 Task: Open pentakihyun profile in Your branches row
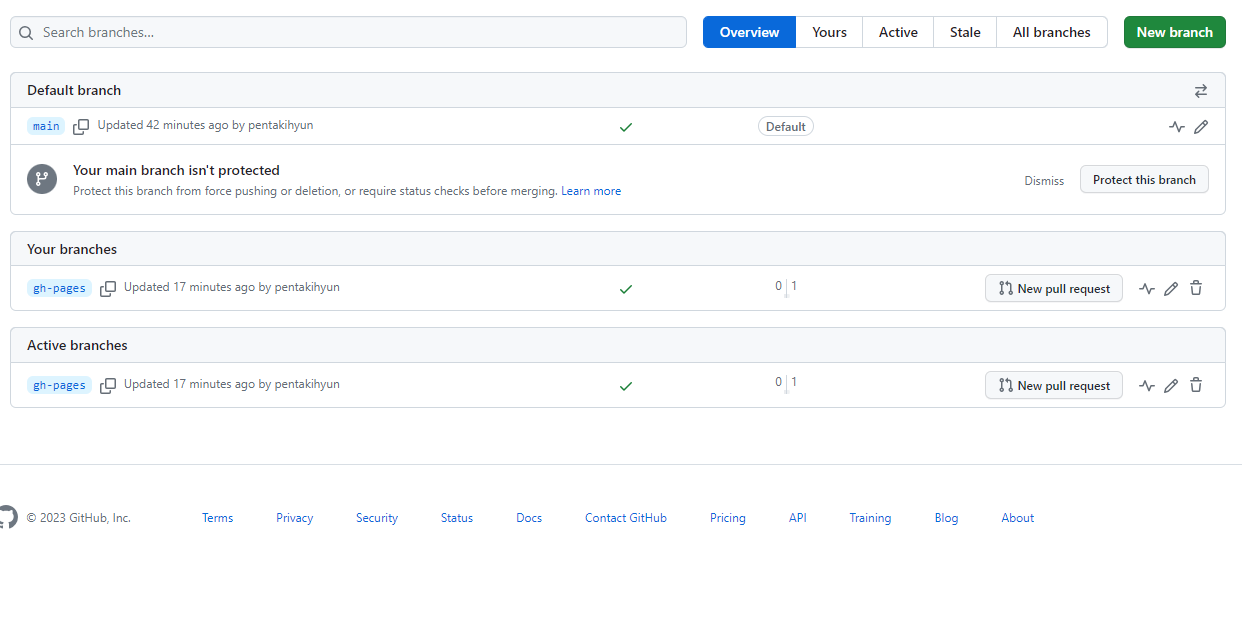click(x=307, y=287)
